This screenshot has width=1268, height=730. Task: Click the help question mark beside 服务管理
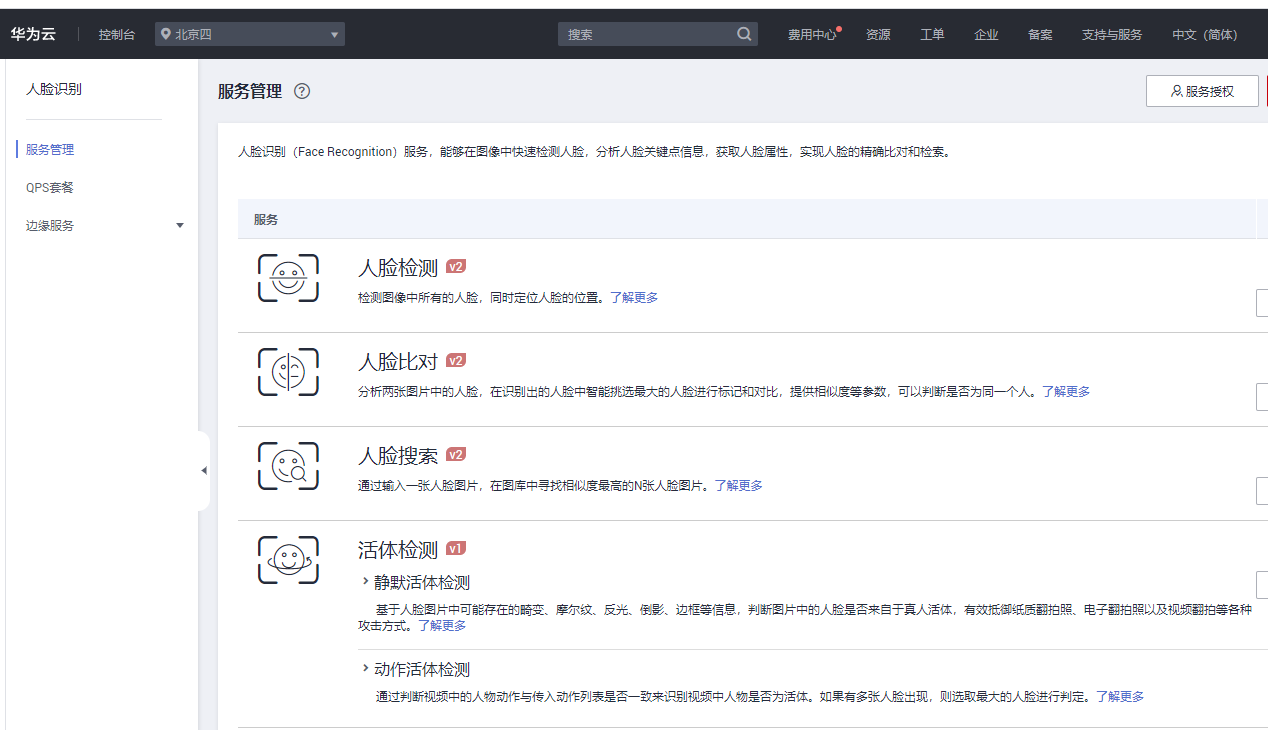[x=302, y=91]
